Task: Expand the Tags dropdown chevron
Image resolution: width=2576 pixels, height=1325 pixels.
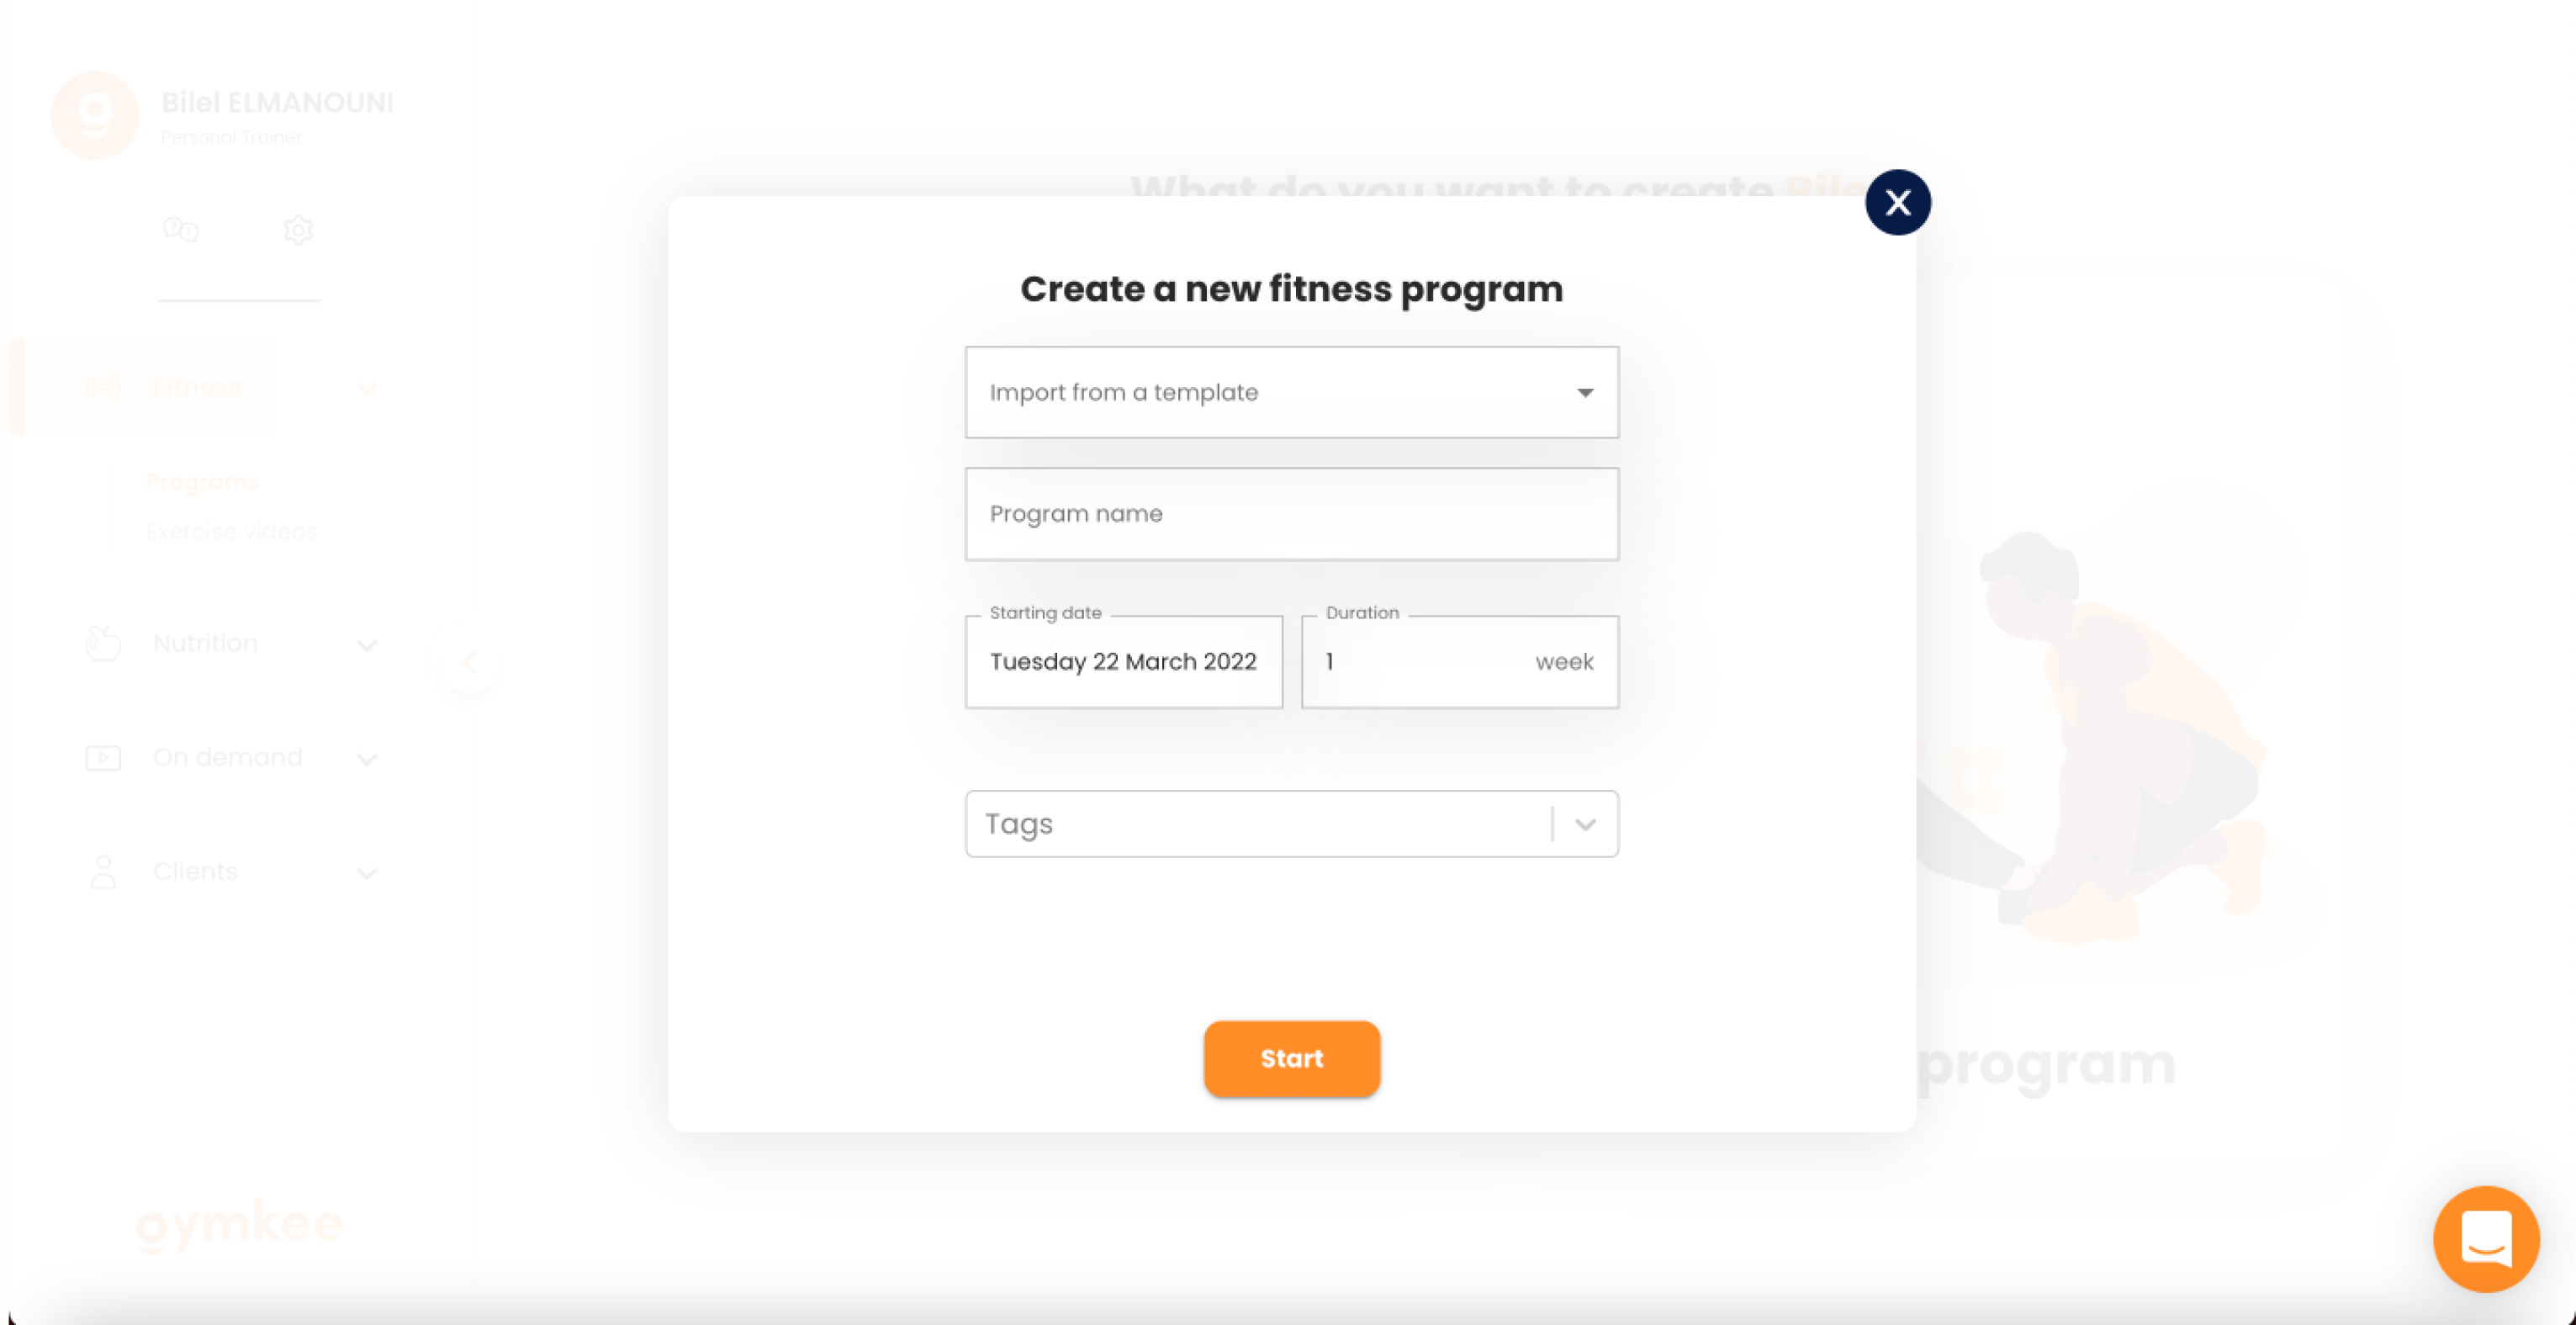Action: 1585,824
